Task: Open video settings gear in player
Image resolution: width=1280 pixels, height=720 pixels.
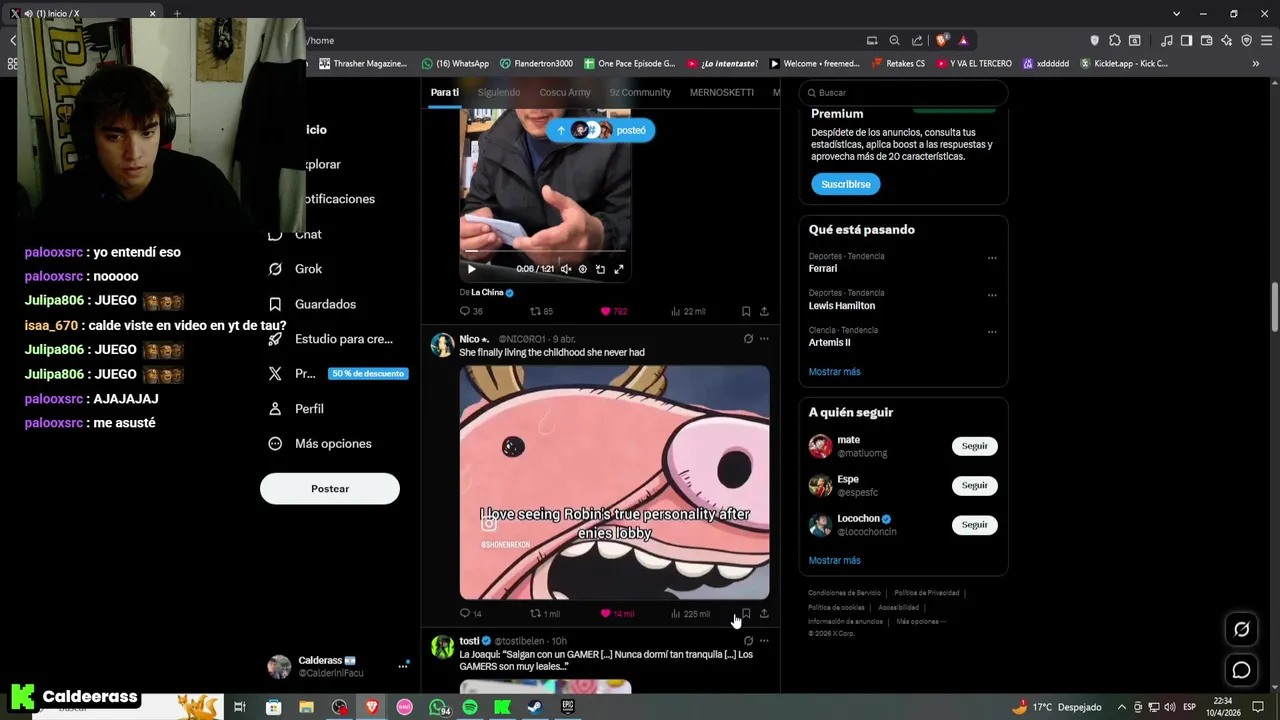Action: tap(582, 269)
